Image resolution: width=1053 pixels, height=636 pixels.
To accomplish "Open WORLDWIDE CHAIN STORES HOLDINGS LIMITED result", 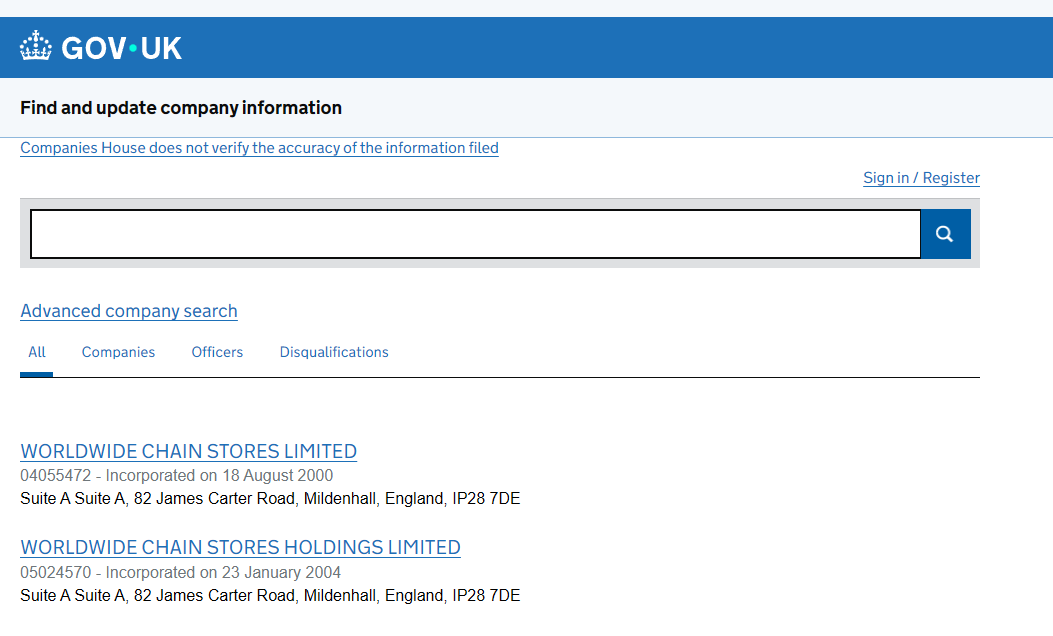I will point(240,547).
